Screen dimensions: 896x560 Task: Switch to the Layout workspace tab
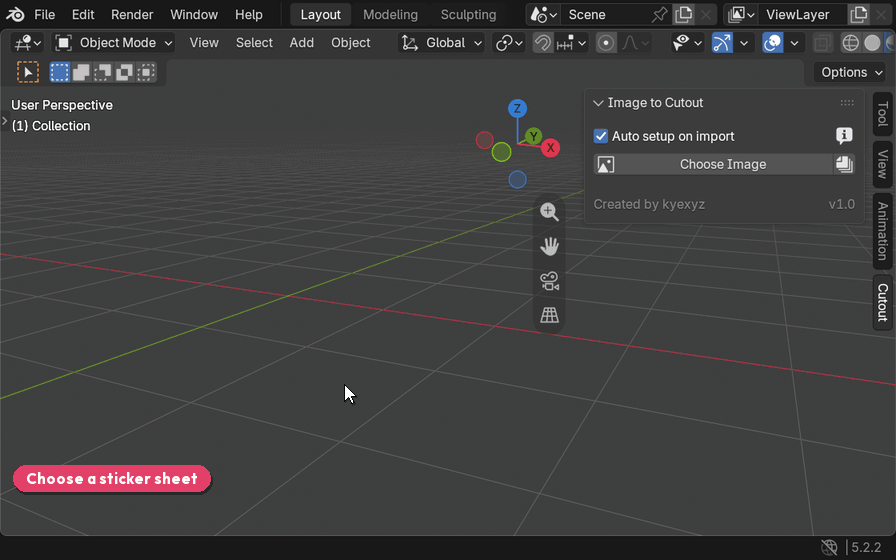tap(321, 14)
